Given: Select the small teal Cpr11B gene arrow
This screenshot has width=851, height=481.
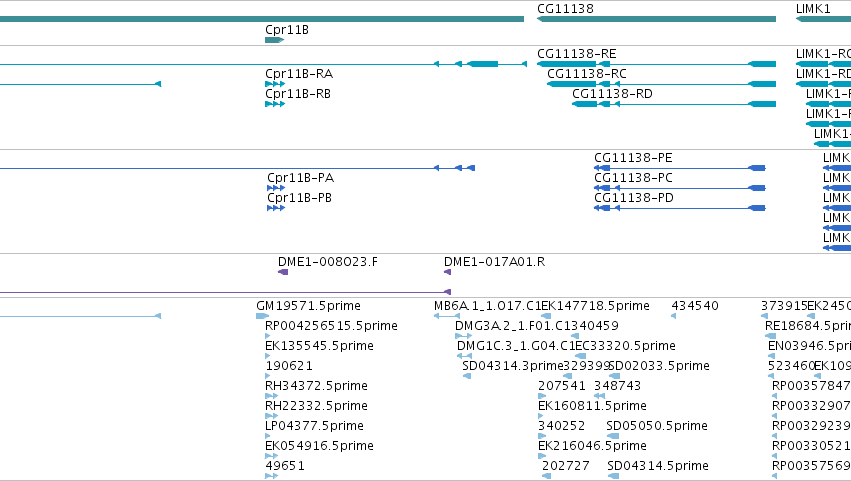Looking at the screenshot, I should pyautogui.click(x=275, y=40).
